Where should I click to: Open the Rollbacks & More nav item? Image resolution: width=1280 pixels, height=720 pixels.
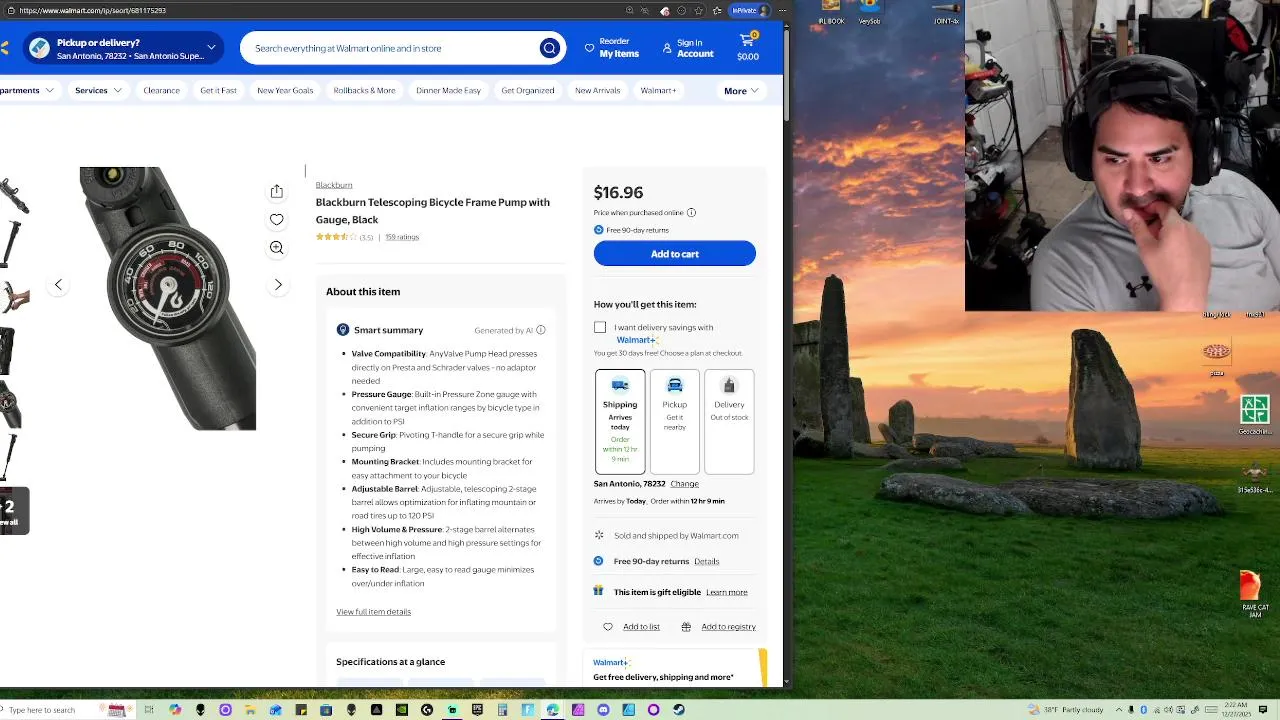[x=364, y=90]
